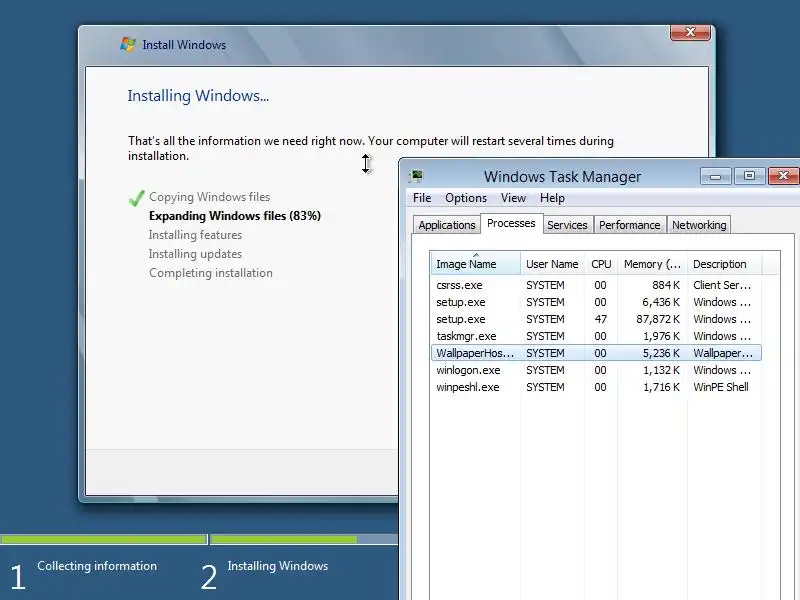The image size is (800, 600).
Task: Sort by the CPU column header
Action: pyautogui.click(x=601, y=264)
